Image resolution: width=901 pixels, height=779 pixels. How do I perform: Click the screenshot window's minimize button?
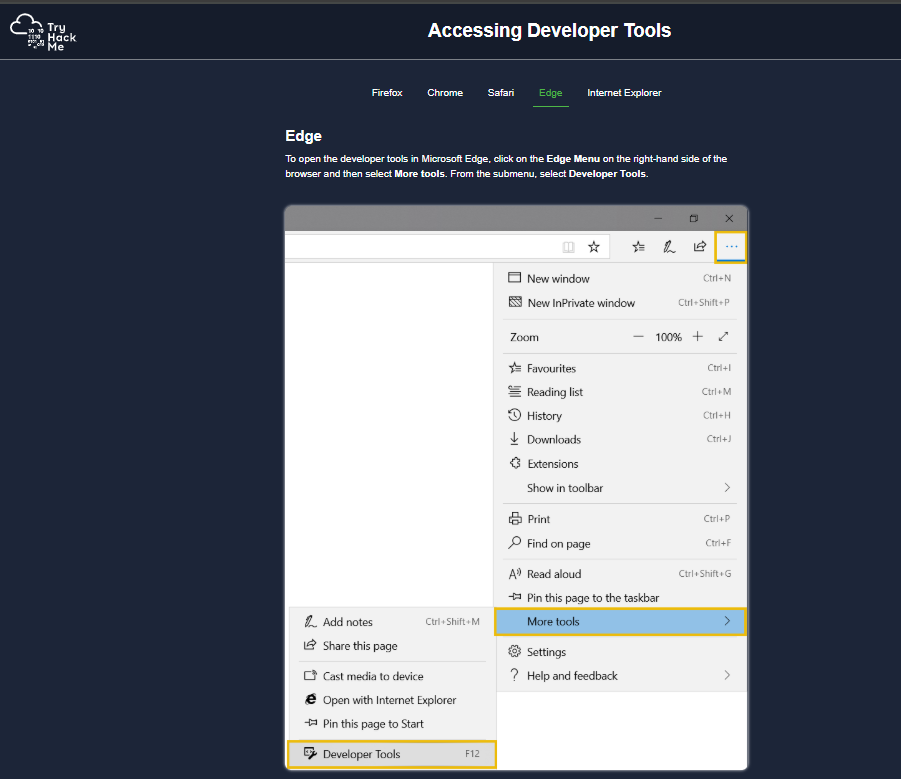point(659,218)
